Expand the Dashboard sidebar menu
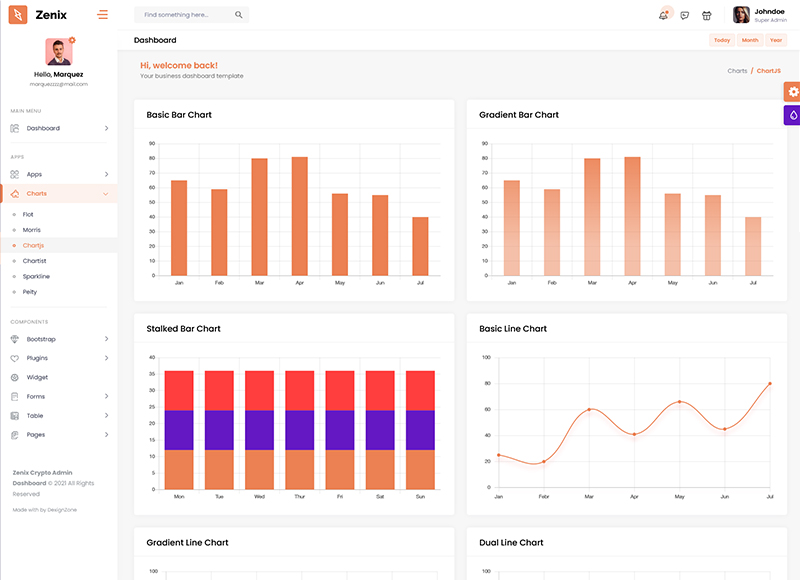Screen dimensions: 800x580 [x=58, y=128]
